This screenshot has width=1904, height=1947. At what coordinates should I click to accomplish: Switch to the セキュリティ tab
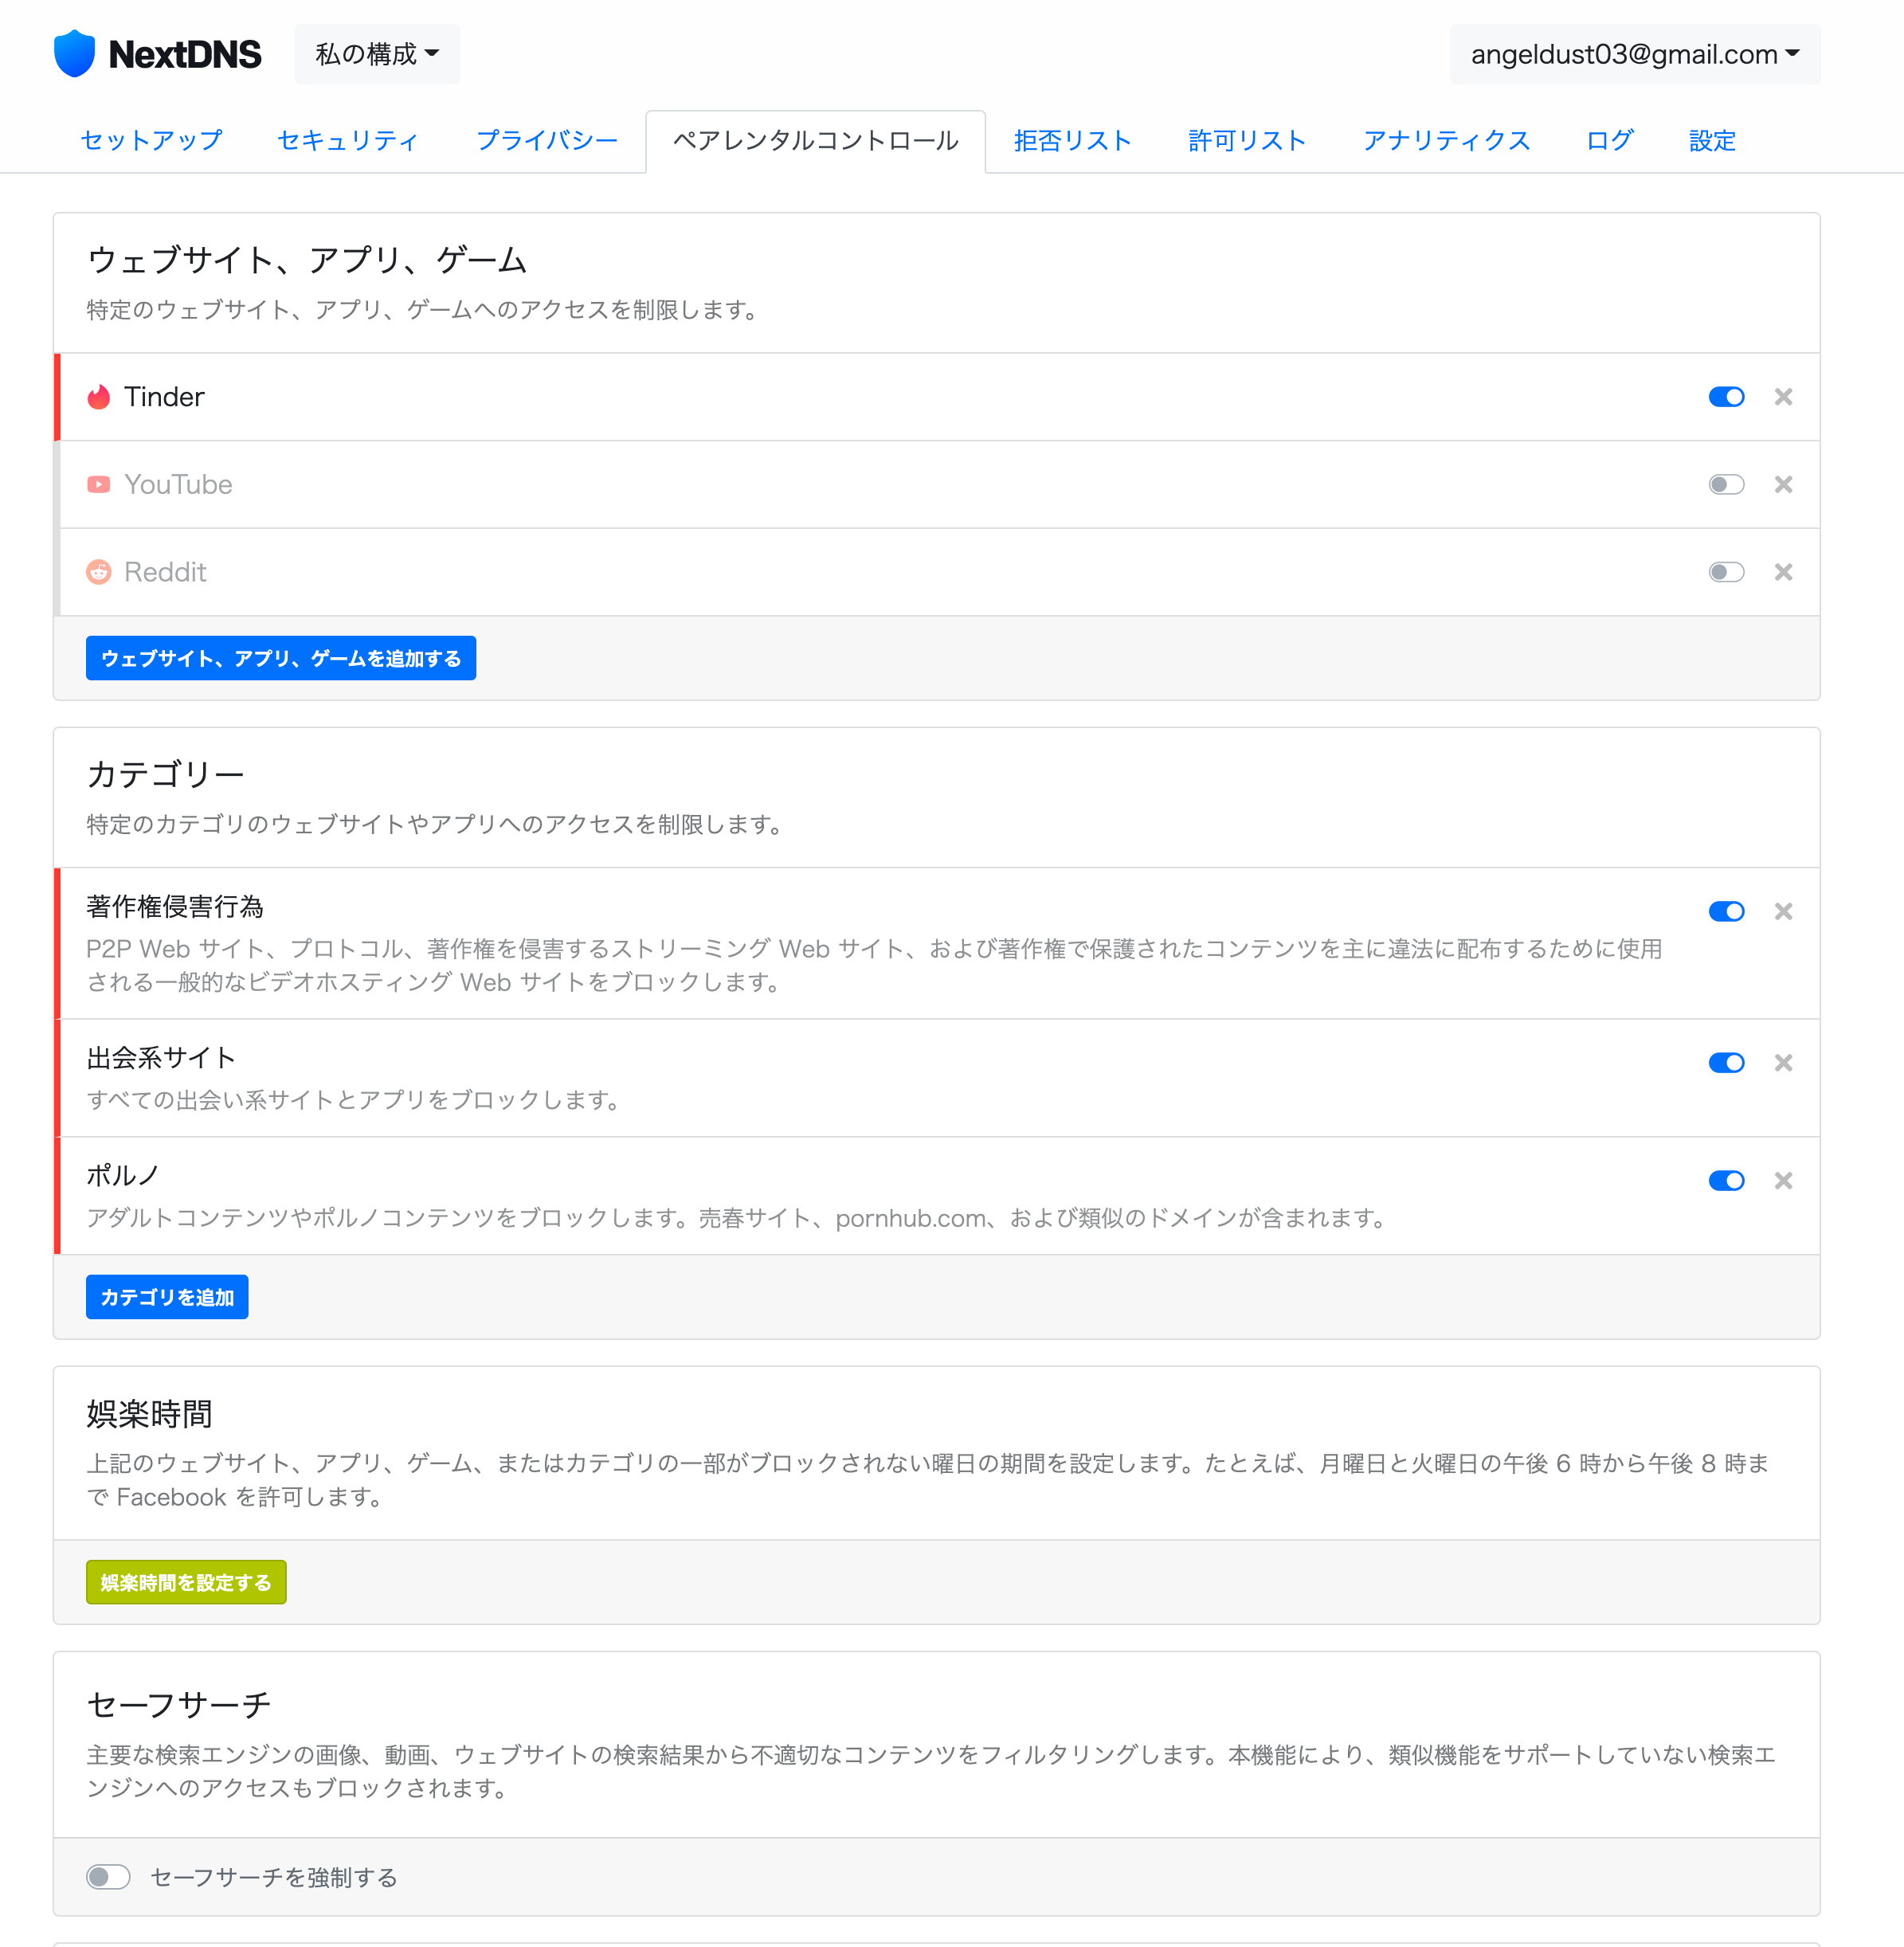point(348,141)
